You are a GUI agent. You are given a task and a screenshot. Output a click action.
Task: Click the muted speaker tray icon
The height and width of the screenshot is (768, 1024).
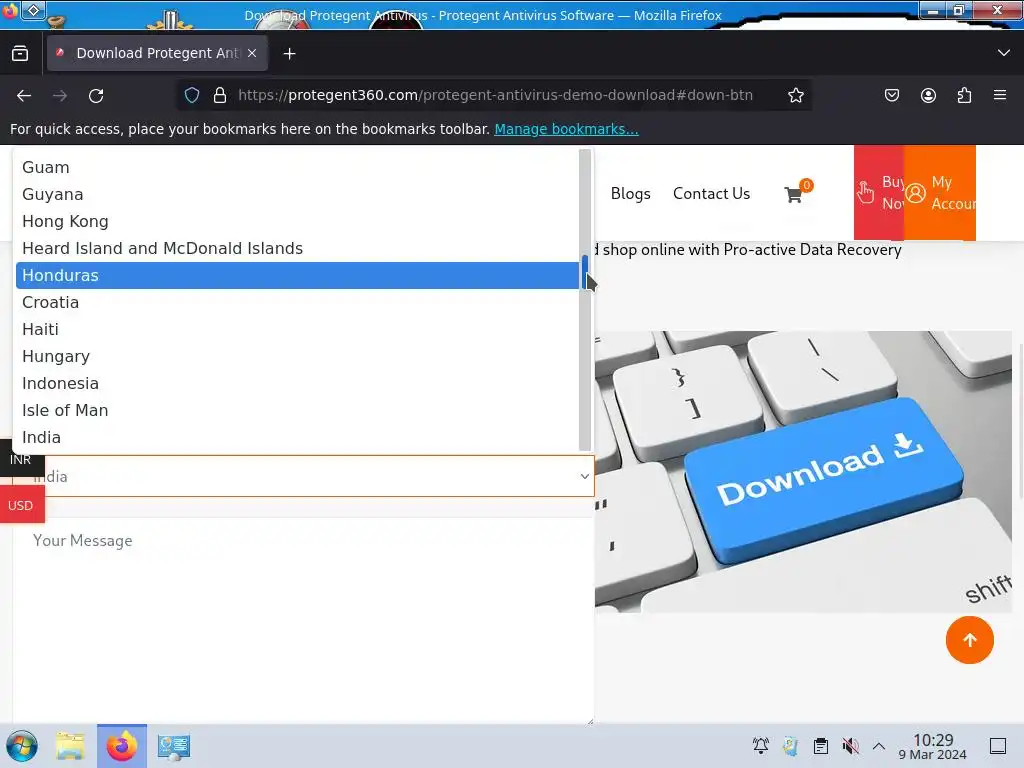click(850, 746)
